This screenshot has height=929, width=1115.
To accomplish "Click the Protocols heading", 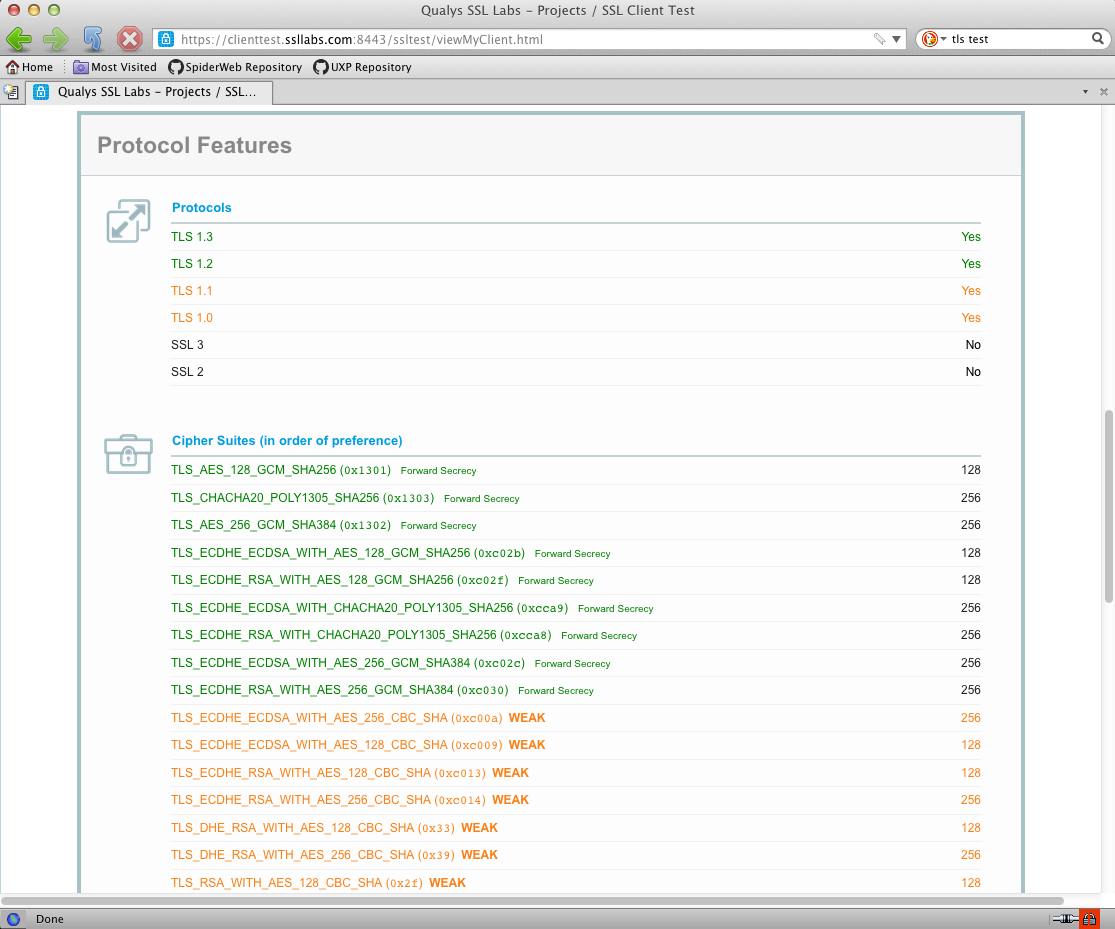I will tap(201, 208).
